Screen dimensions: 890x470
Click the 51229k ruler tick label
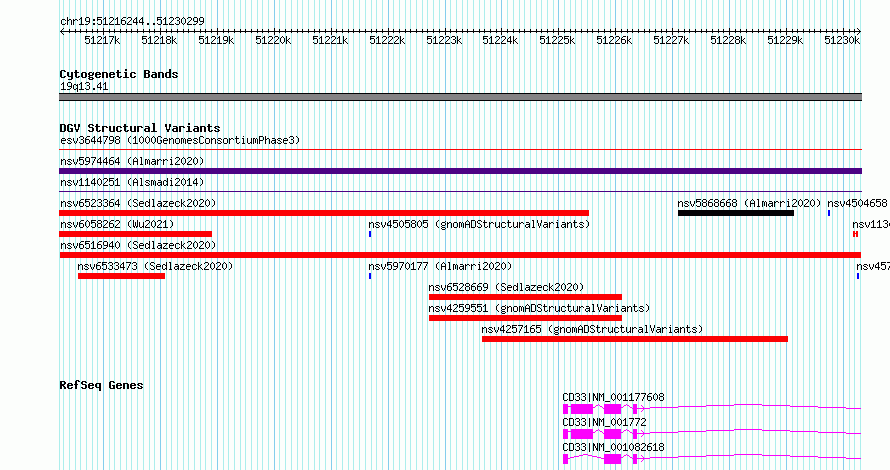click(785, 40)
